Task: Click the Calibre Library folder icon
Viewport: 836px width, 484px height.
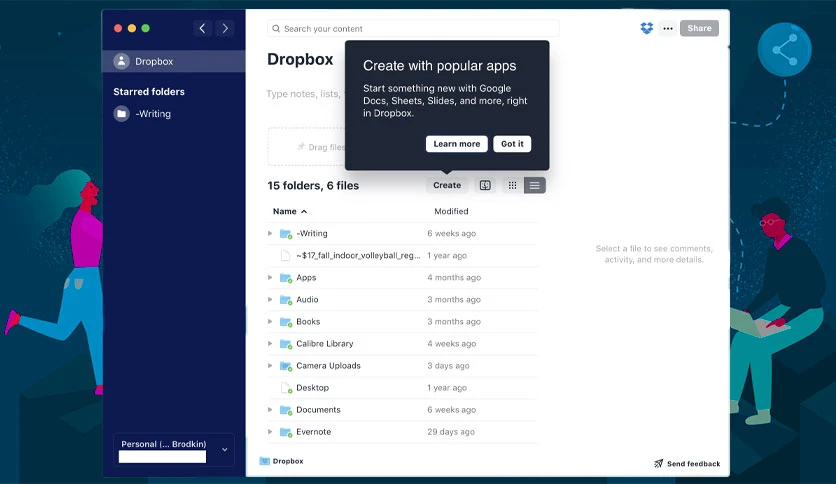Action: (x=286, y=344)
